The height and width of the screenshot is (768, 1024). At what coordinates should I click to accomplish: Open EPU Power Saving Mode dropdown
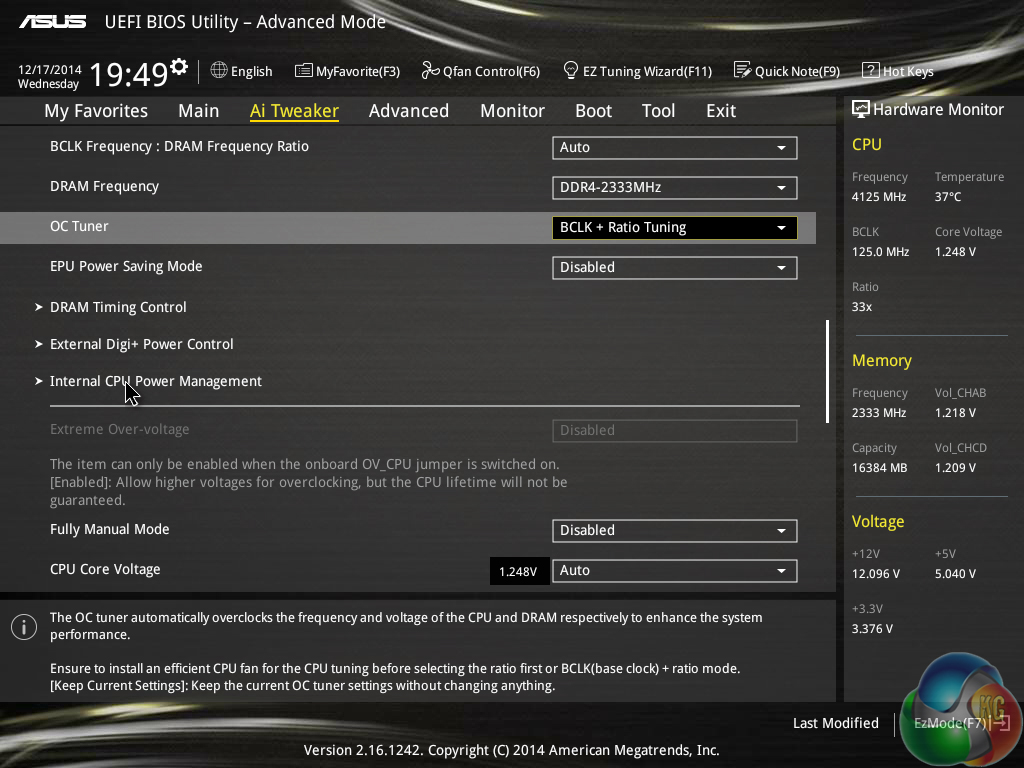(x=674, y=267)
